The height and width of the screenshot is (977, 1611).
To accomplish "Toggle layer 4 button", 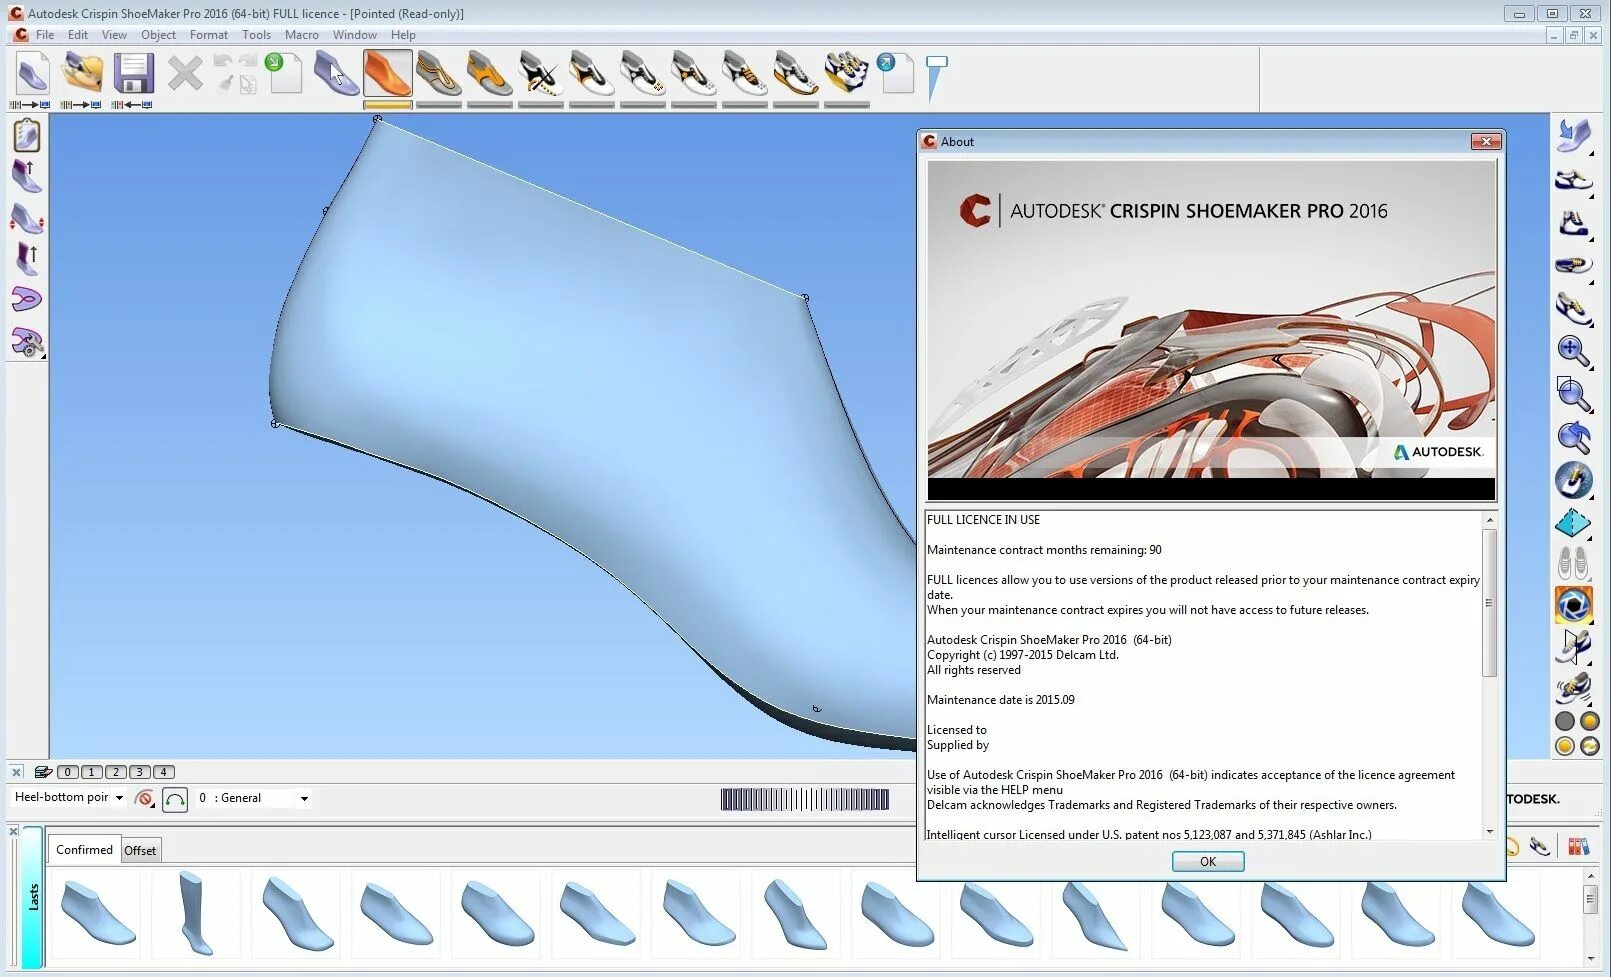I will pyautogui.click(x=163, y=772).
